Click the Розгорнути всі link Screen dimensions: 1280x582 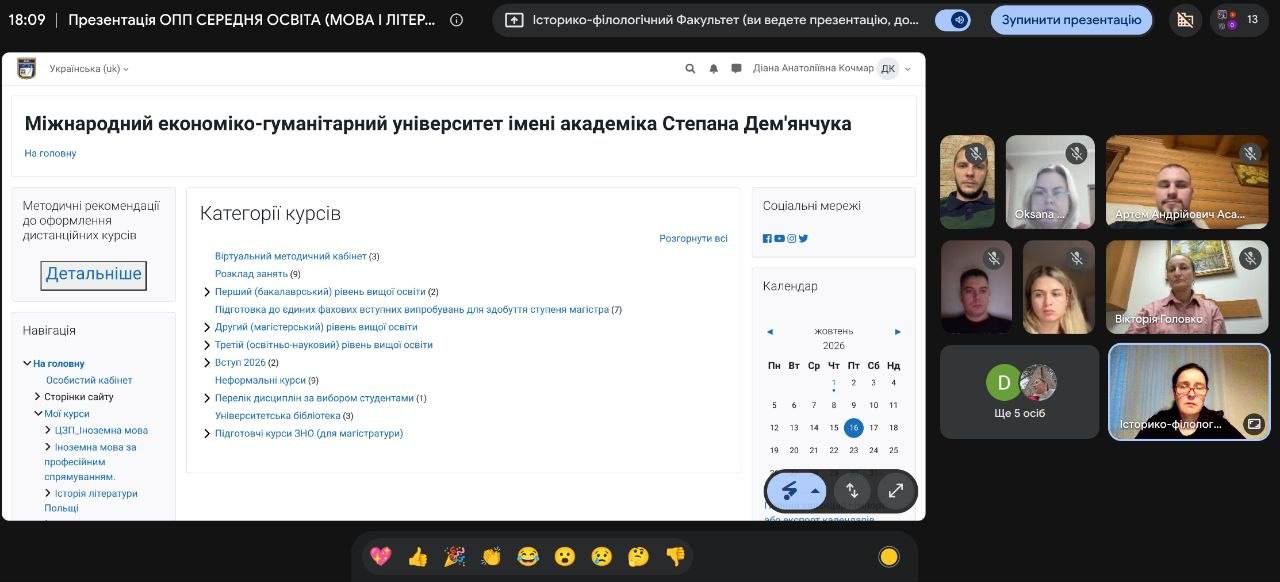[x=693, y=239]
